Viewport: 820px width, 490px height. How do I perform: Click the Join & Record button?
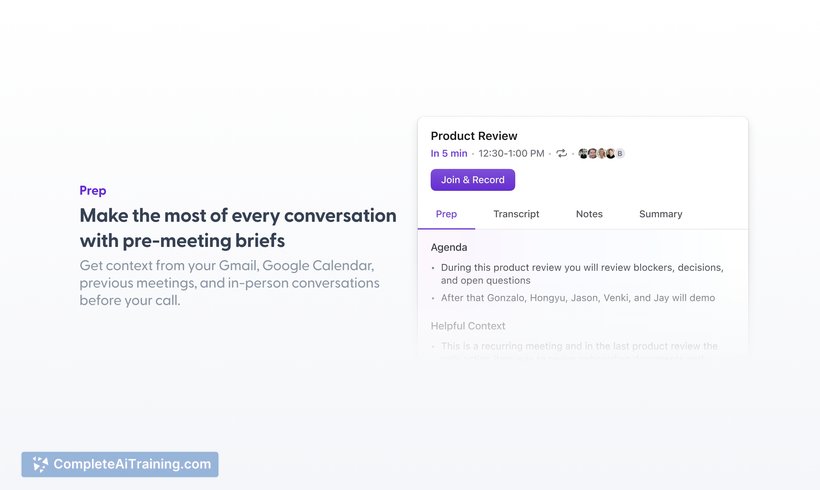(x=473, y=180)
